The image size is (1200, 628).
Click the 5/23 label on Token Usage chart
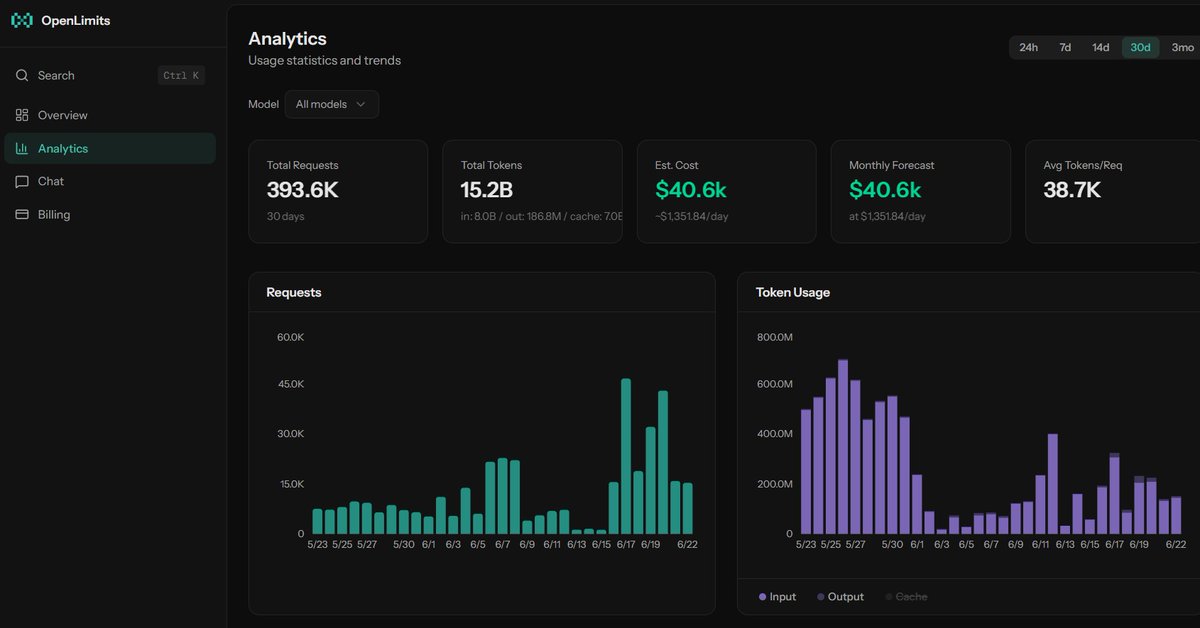[x=806, y=545]
